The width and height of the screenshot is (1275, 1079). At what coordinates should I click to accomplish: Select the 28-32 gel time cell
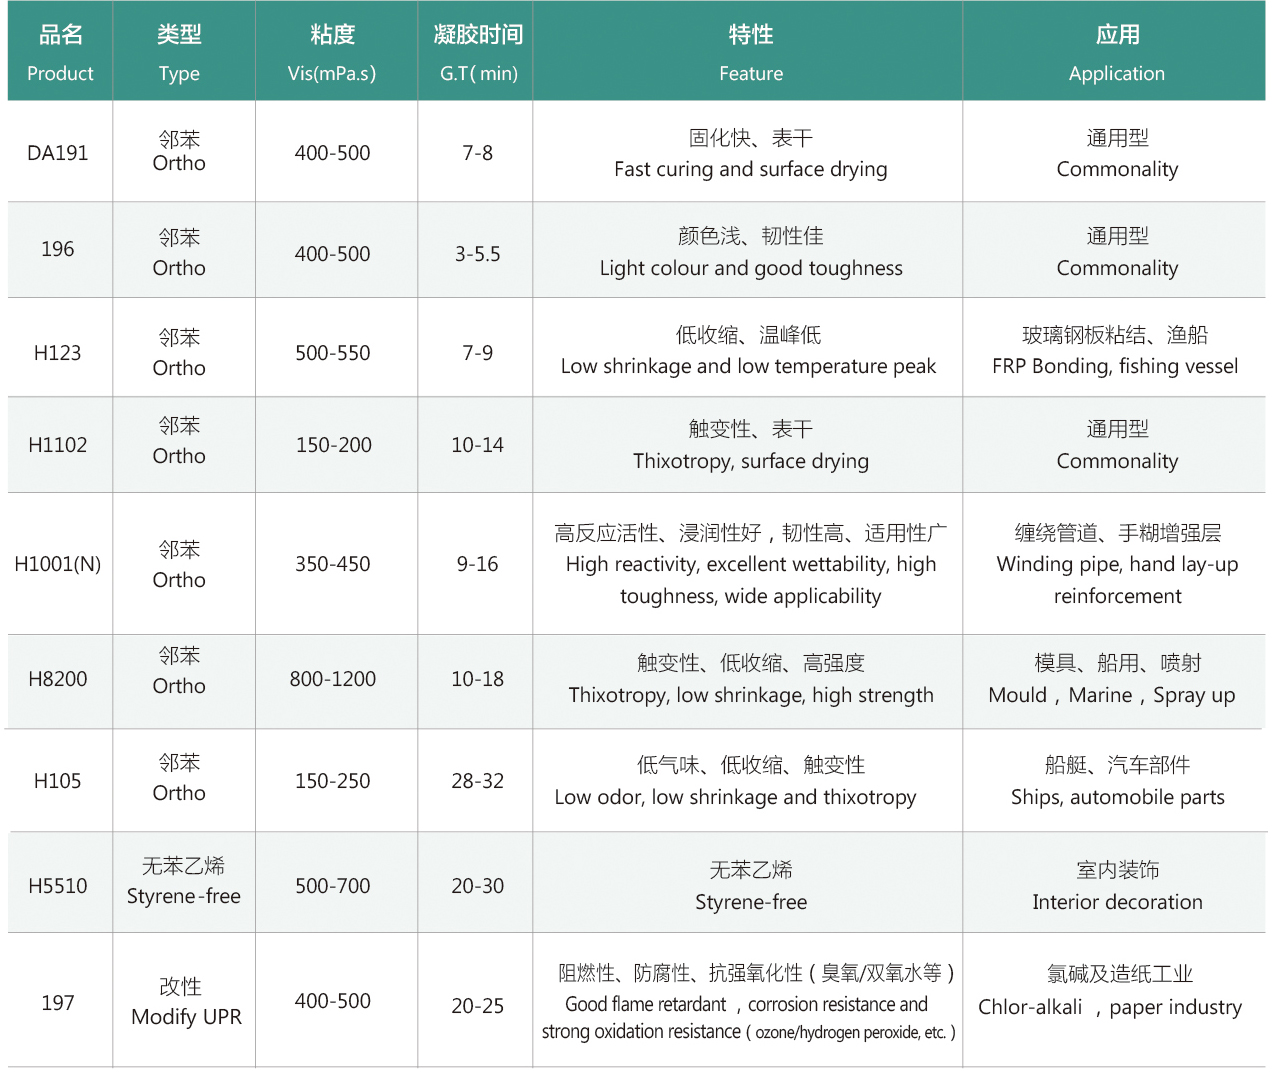477,781
